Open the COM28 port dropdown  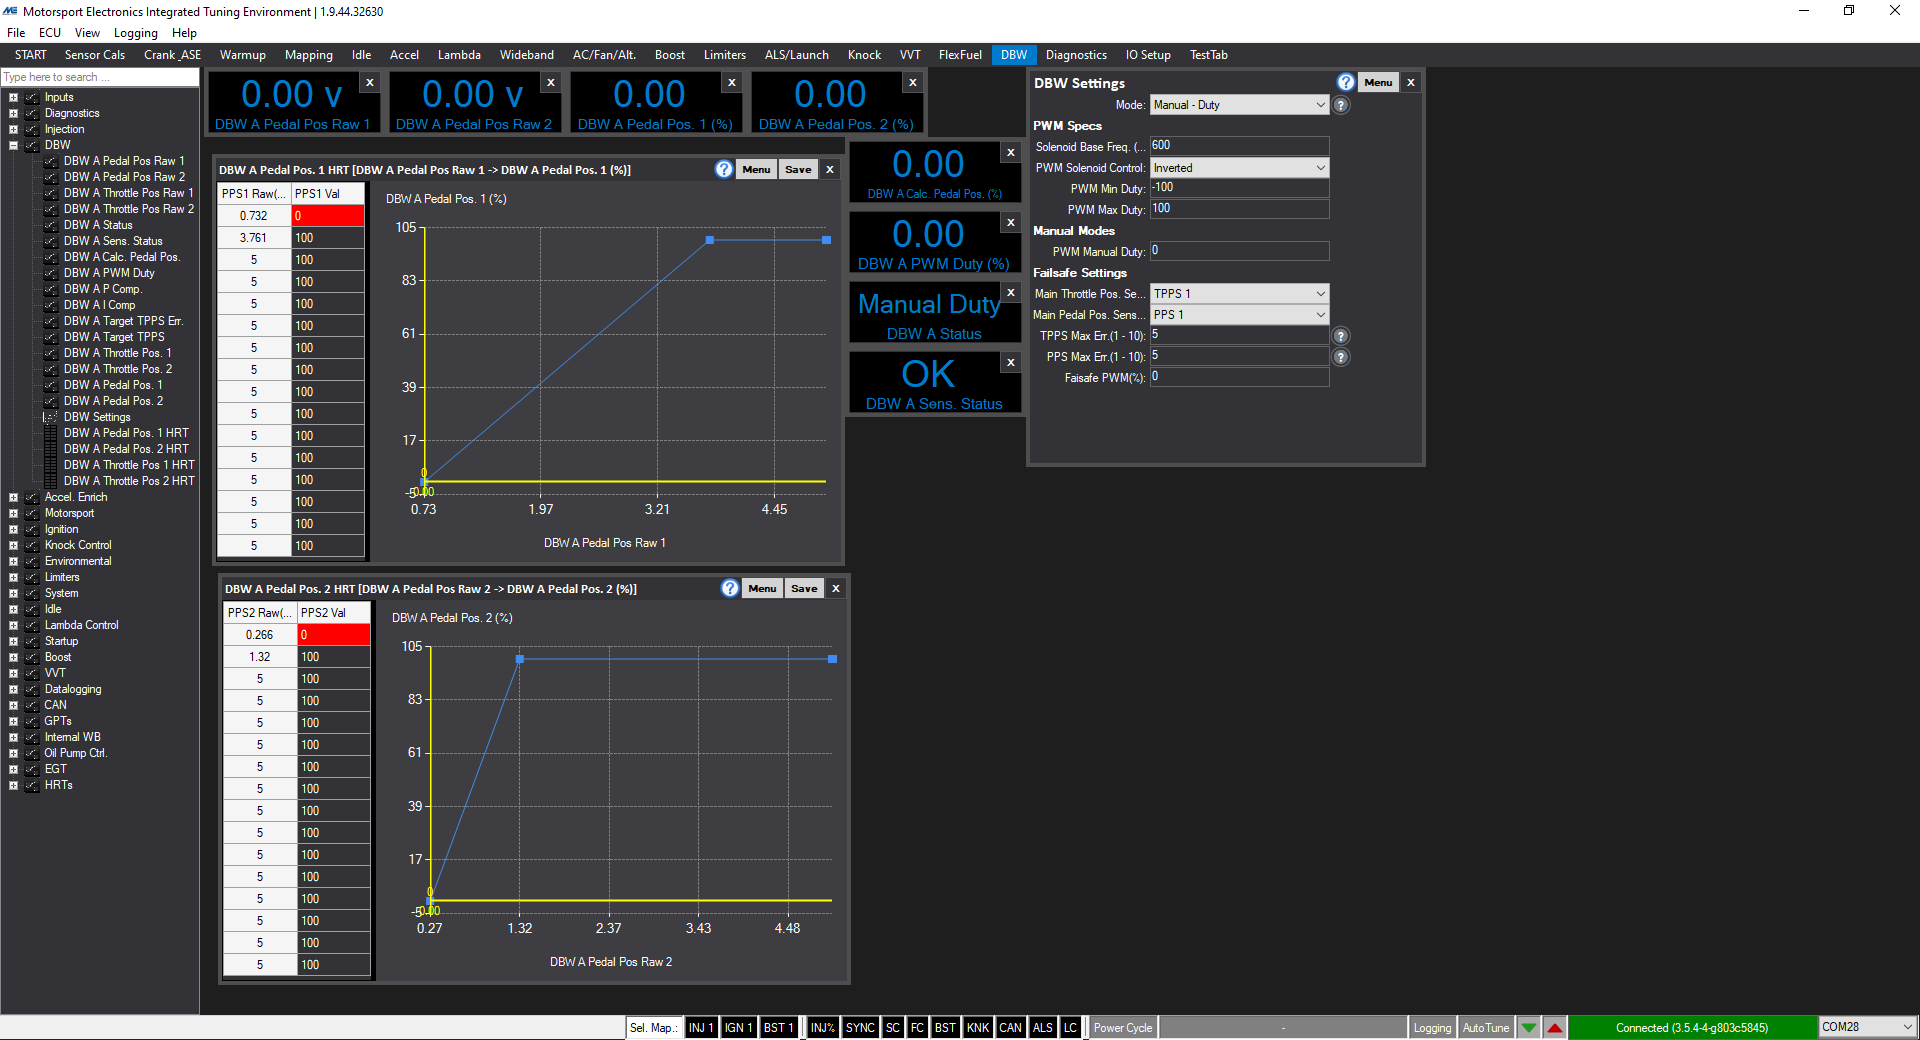pyautogui.click(x=1867, y=1028)
